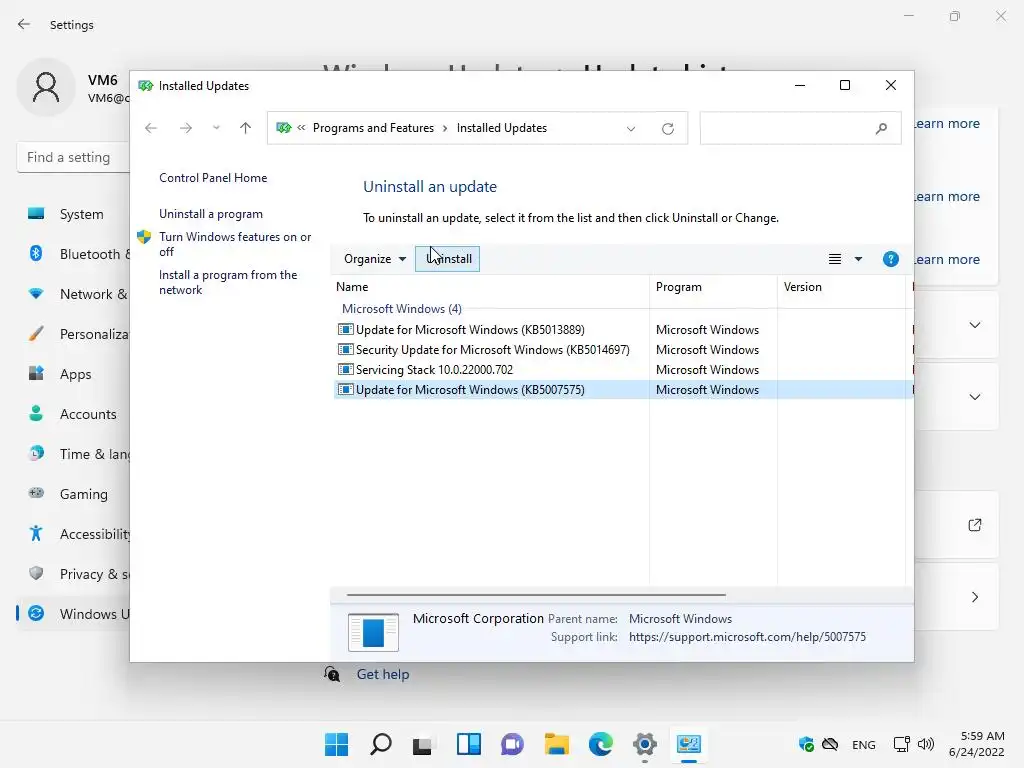Expand the address bar history dropdown

631,129
